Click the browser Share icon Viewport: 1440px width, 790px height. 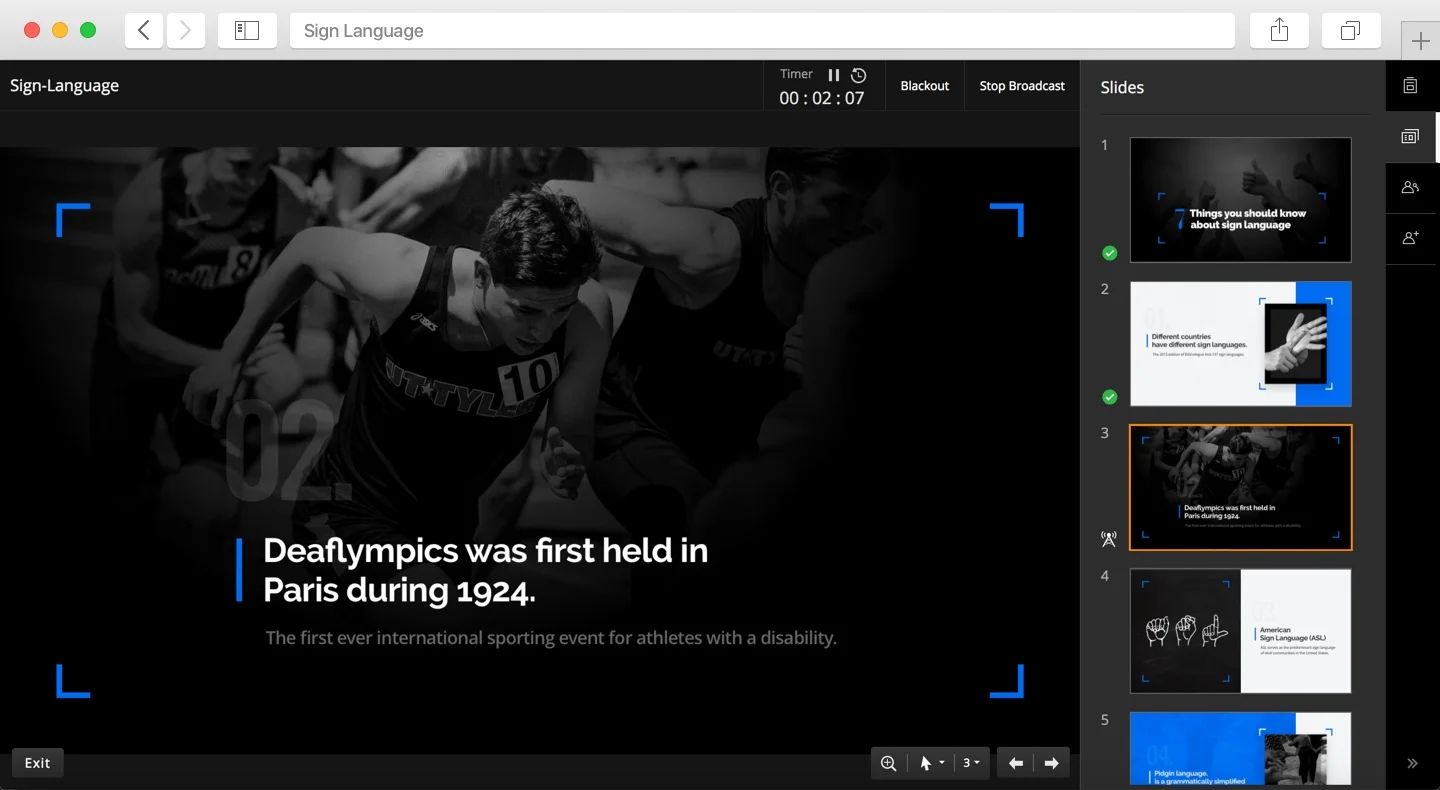1279,31
